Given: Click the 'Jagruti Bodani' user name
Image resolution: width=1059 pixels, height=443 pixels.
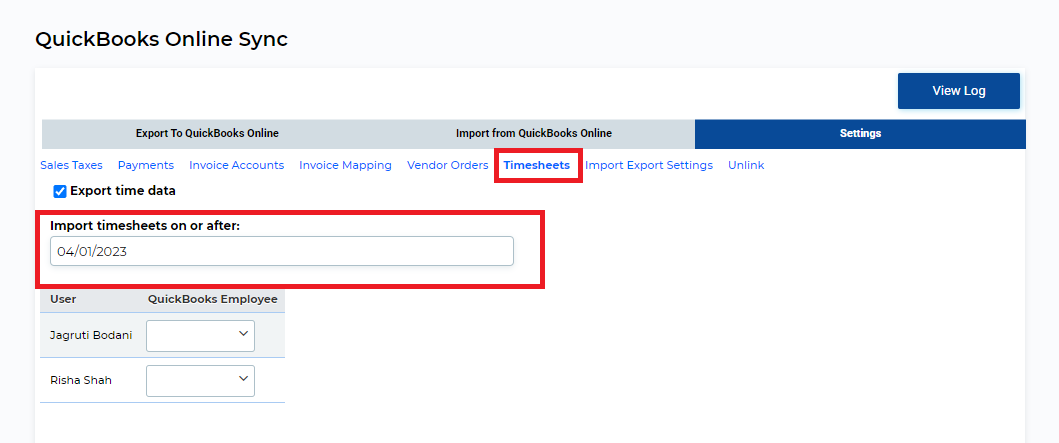Looking at the screenshot, I should tap(91, 336).
